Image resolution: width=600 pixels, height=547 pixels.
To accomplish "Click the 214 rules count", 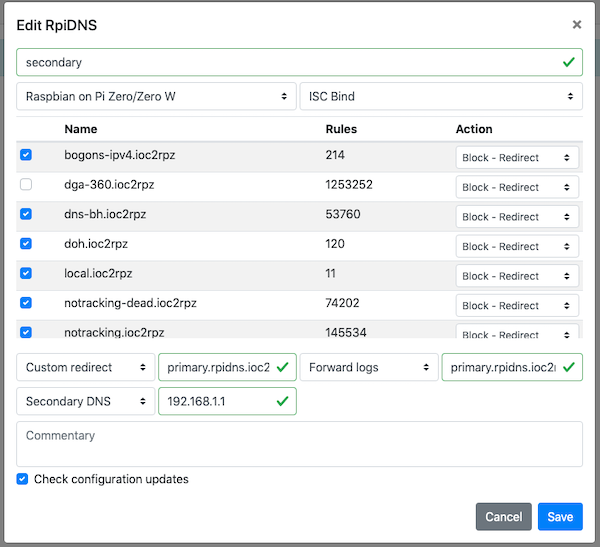I will pyautogui.click(x=335, y=155).
